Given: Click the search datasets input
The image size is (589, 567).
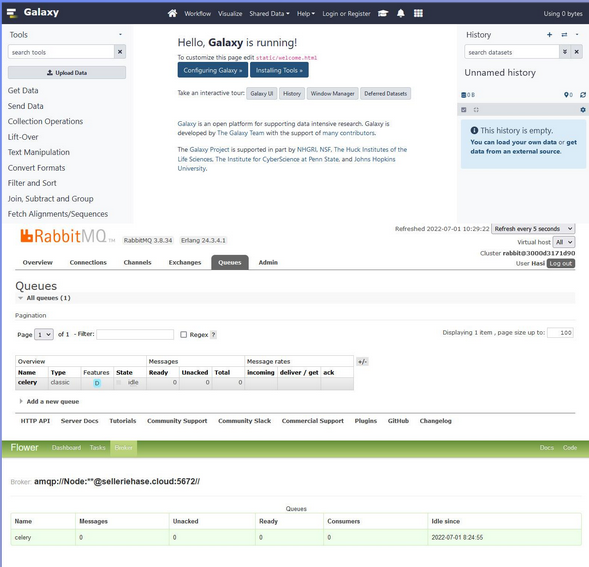Looking at the screenshot, I should click(512, 52).
